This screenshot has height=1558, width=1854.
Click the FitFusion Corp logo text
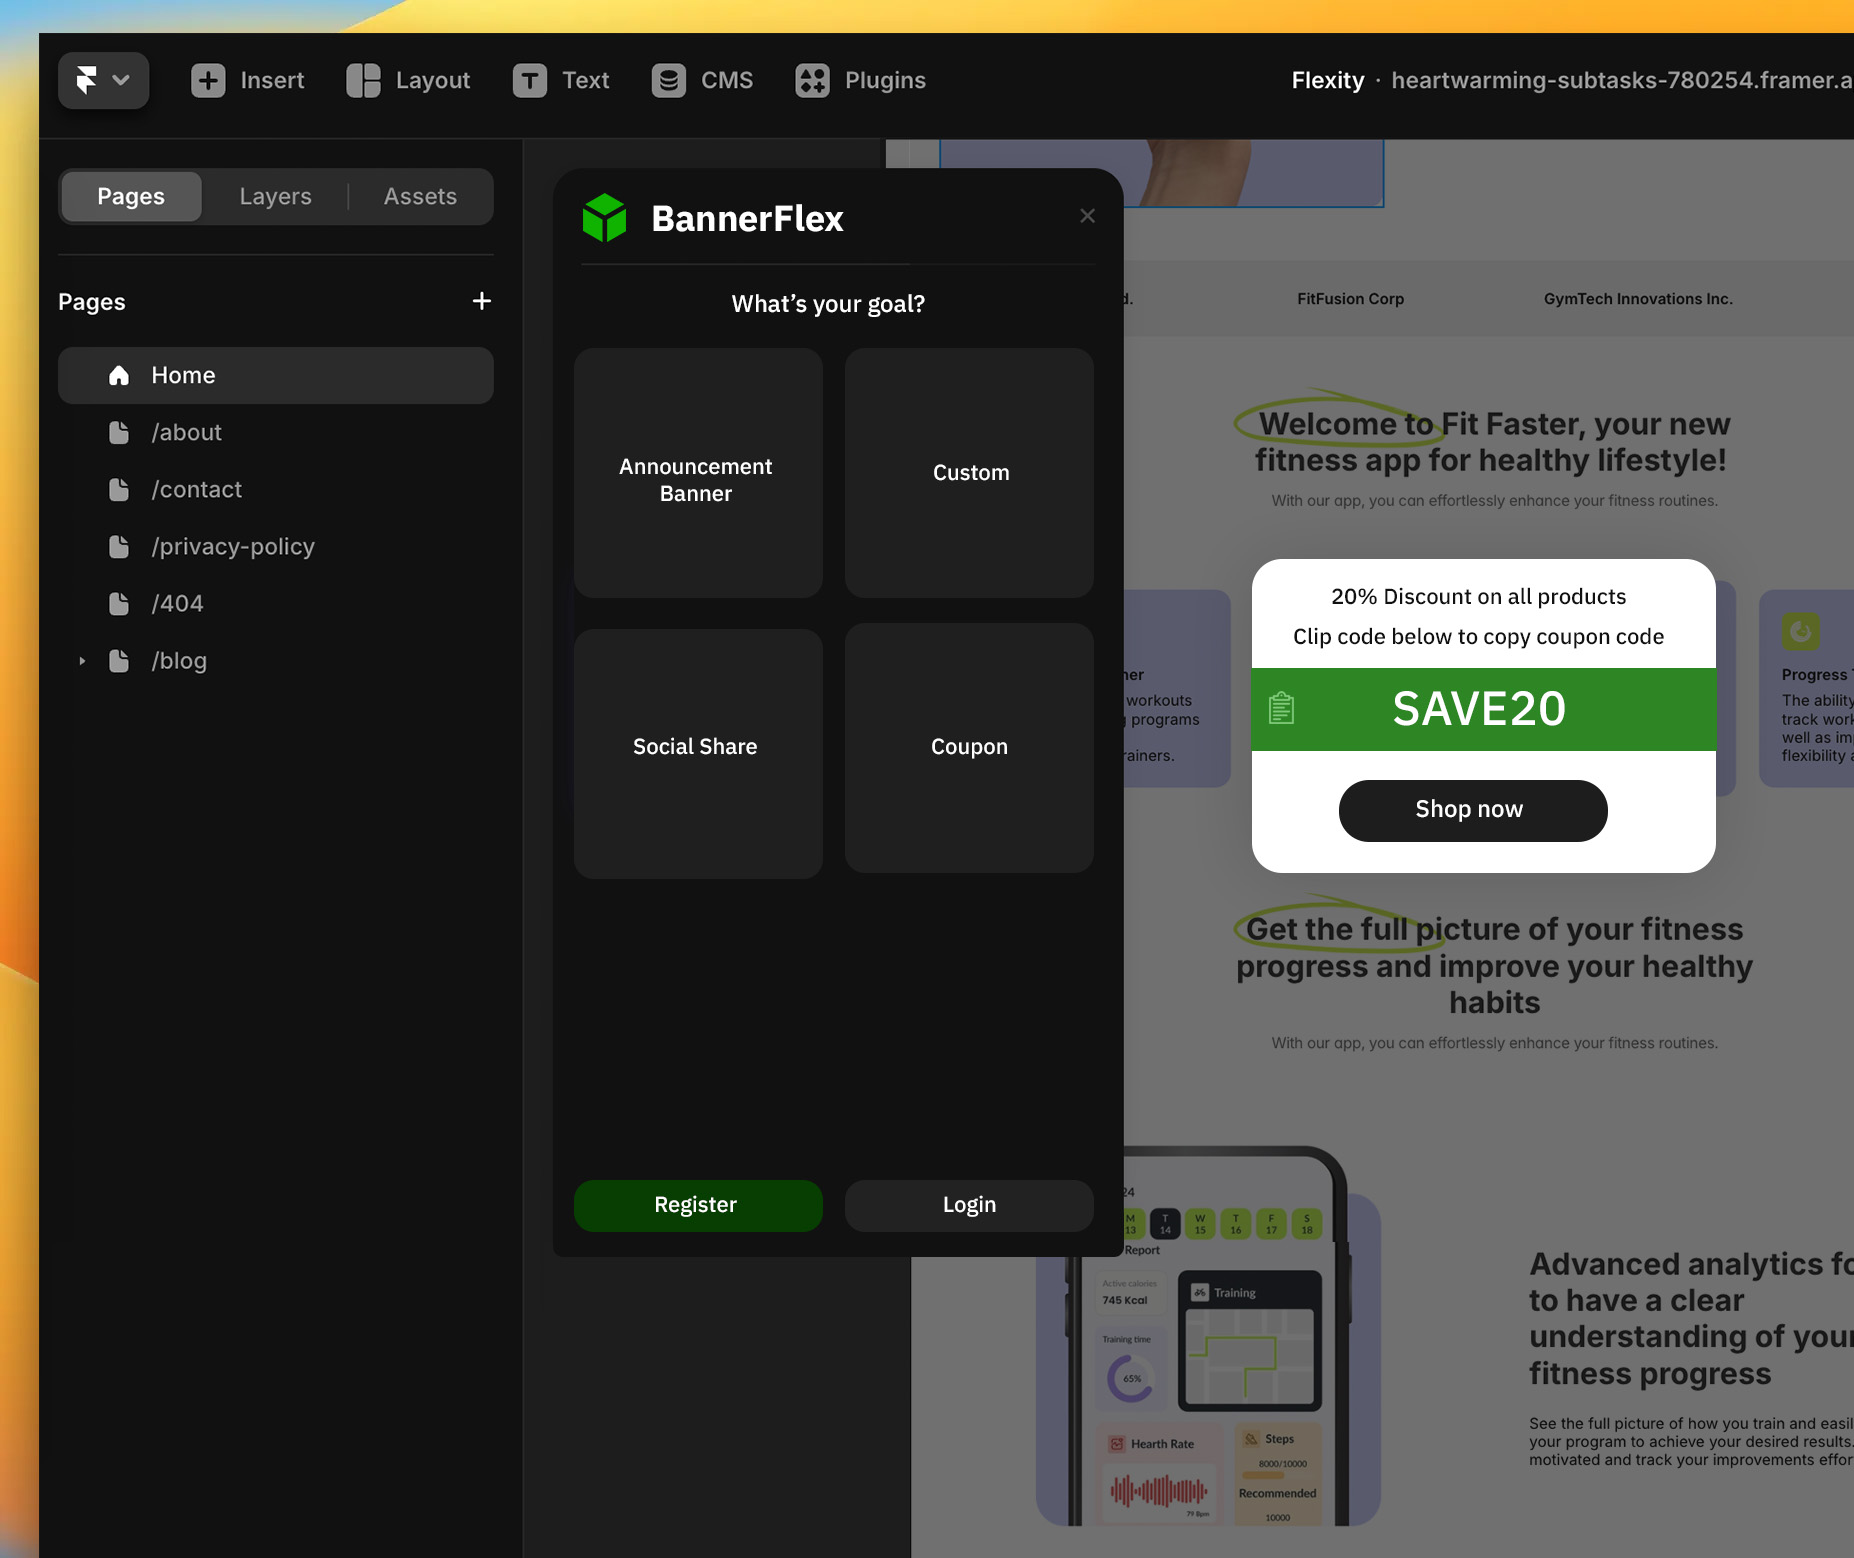coord(1350,299)
